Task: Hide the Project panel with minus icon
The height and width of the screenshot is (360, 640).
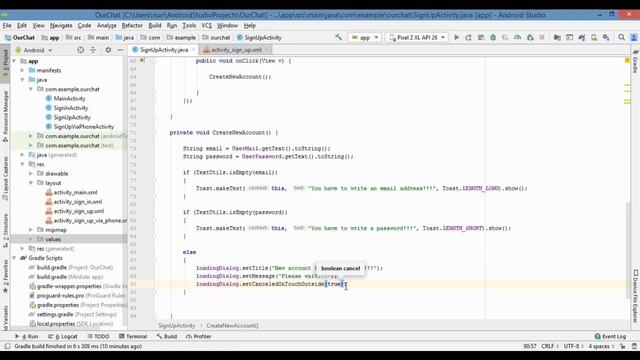Action: 120,50
